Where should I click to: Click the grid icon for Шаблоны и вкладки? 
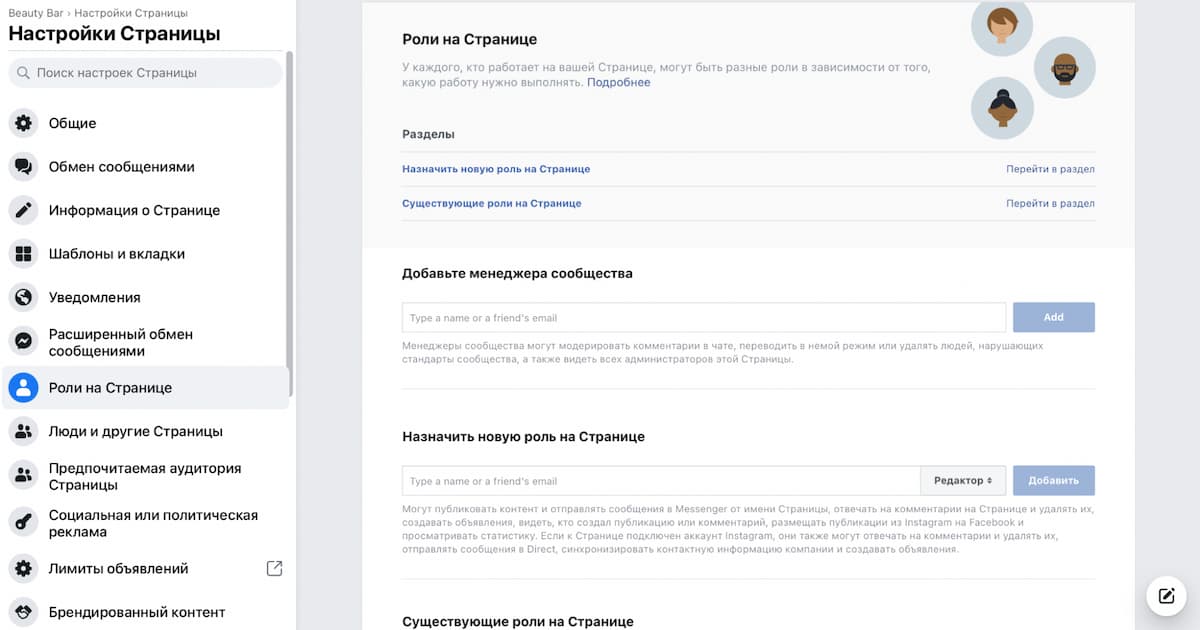tap(23, 254)
